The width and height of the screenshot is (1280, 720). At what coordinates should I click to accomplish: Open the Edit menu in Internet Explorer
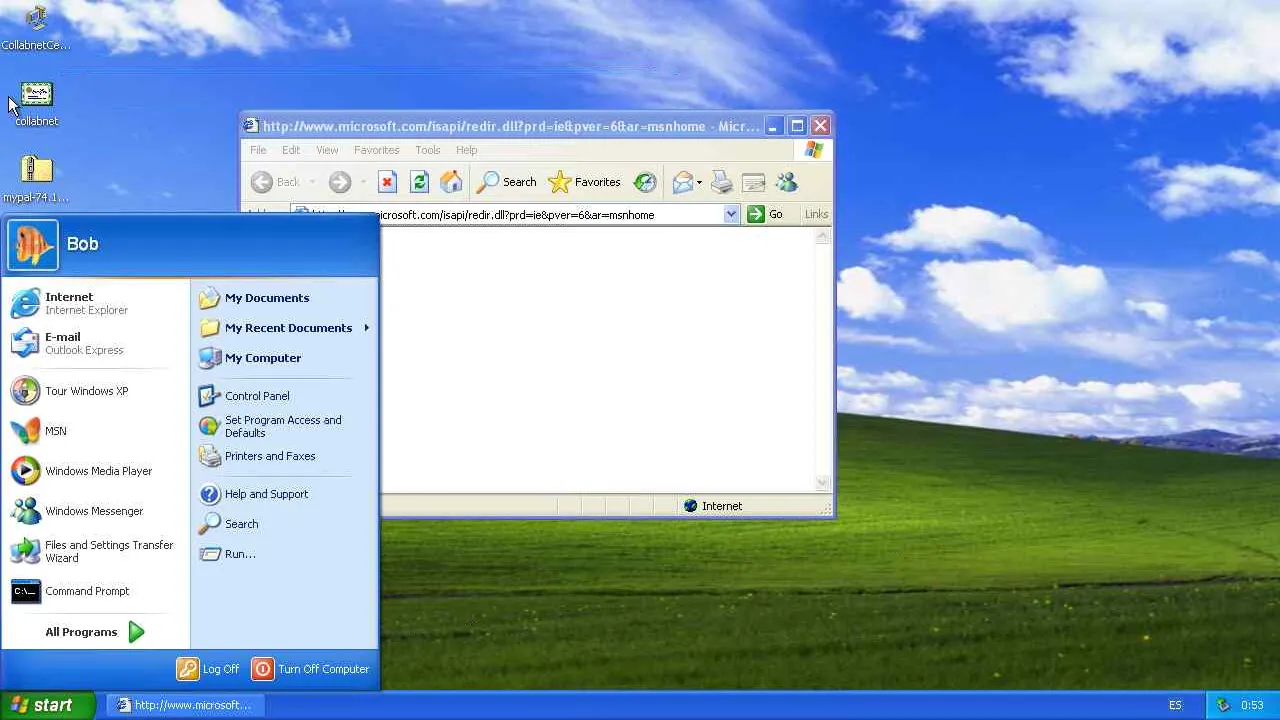coord(291,150)
